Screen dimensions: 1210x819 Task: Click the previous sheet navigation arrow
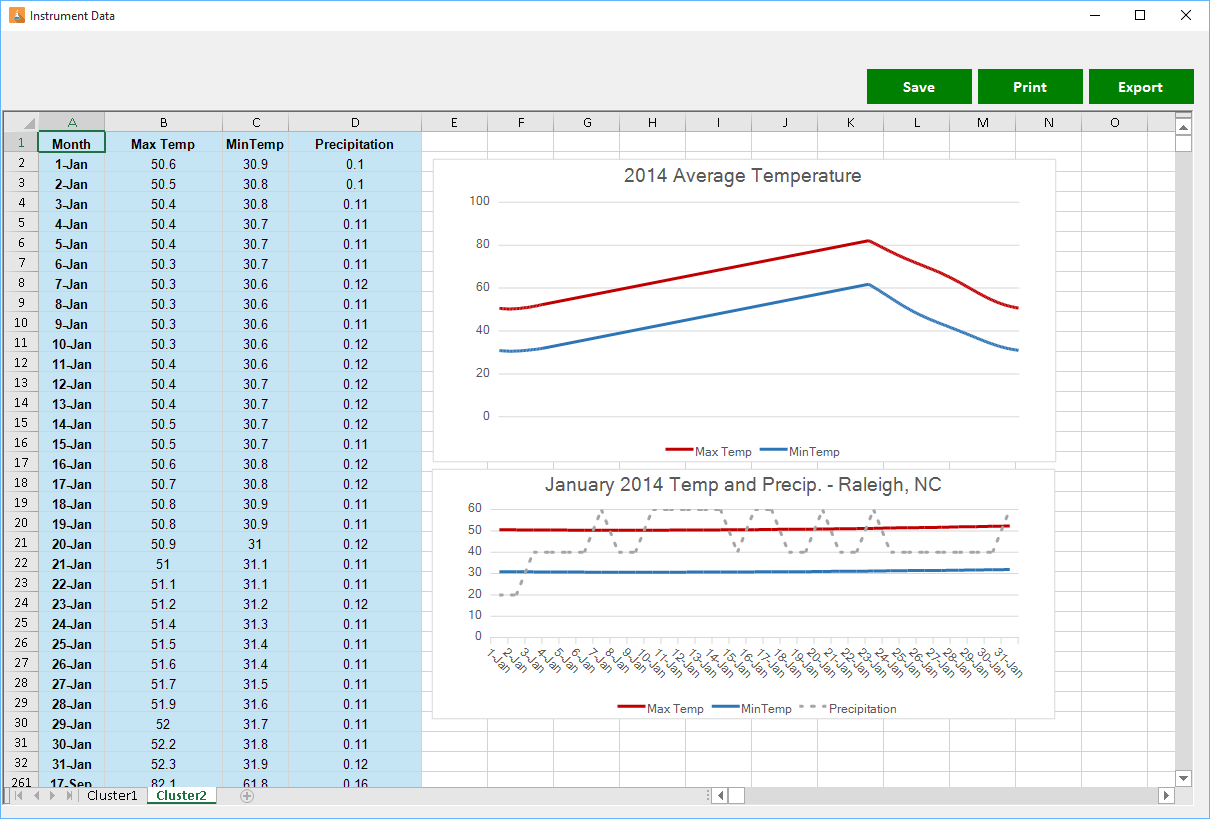[x=35, y=796]
